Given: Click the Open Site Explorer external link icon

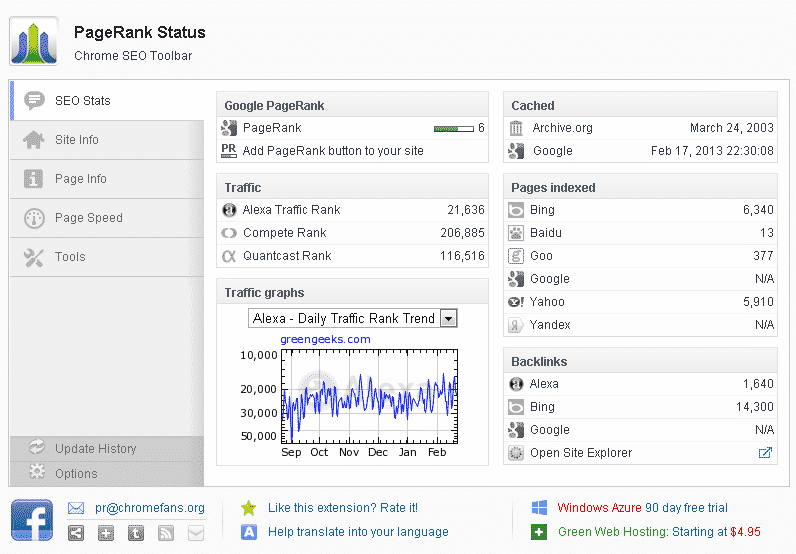Looking at the screenshot, I should [765, 453].
